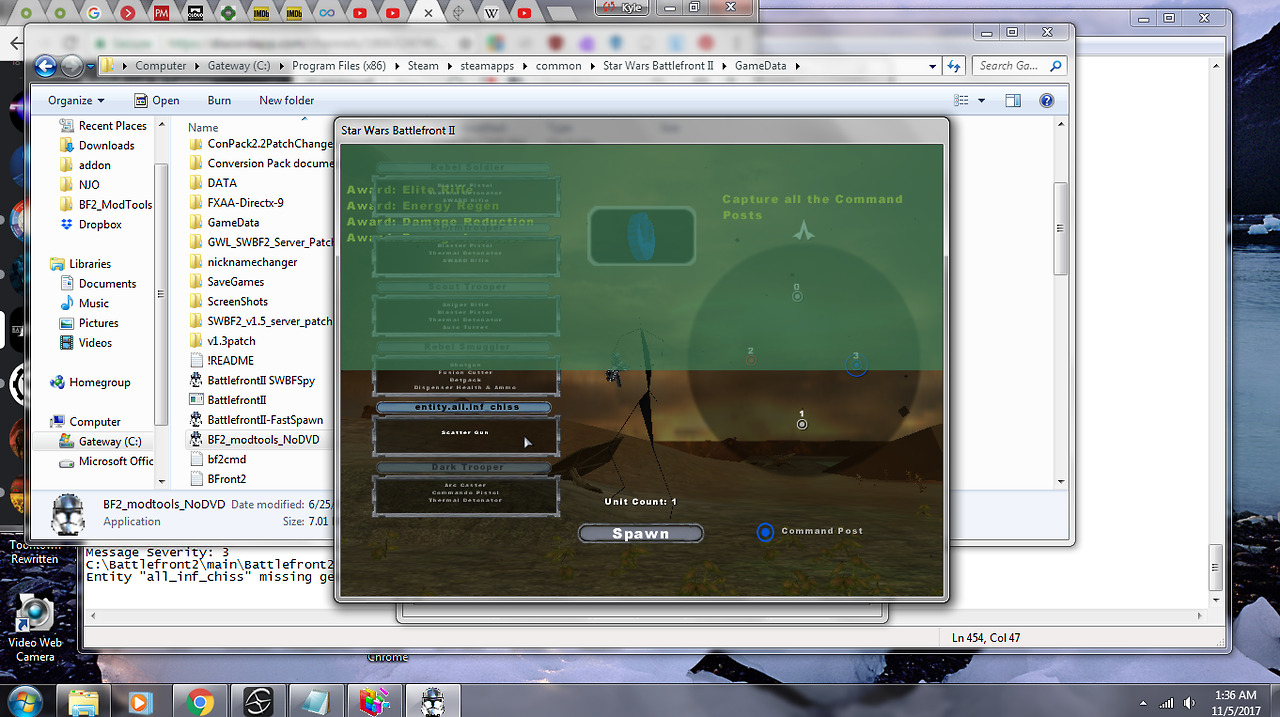Click the address bar refresh icon

pos(954,66)
